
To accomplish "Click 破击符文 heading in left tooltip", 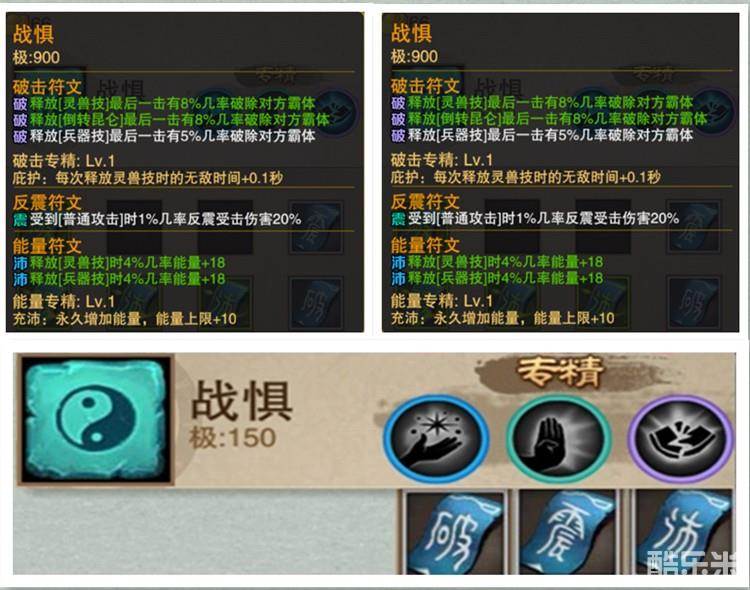I will (x=47, y=87).
